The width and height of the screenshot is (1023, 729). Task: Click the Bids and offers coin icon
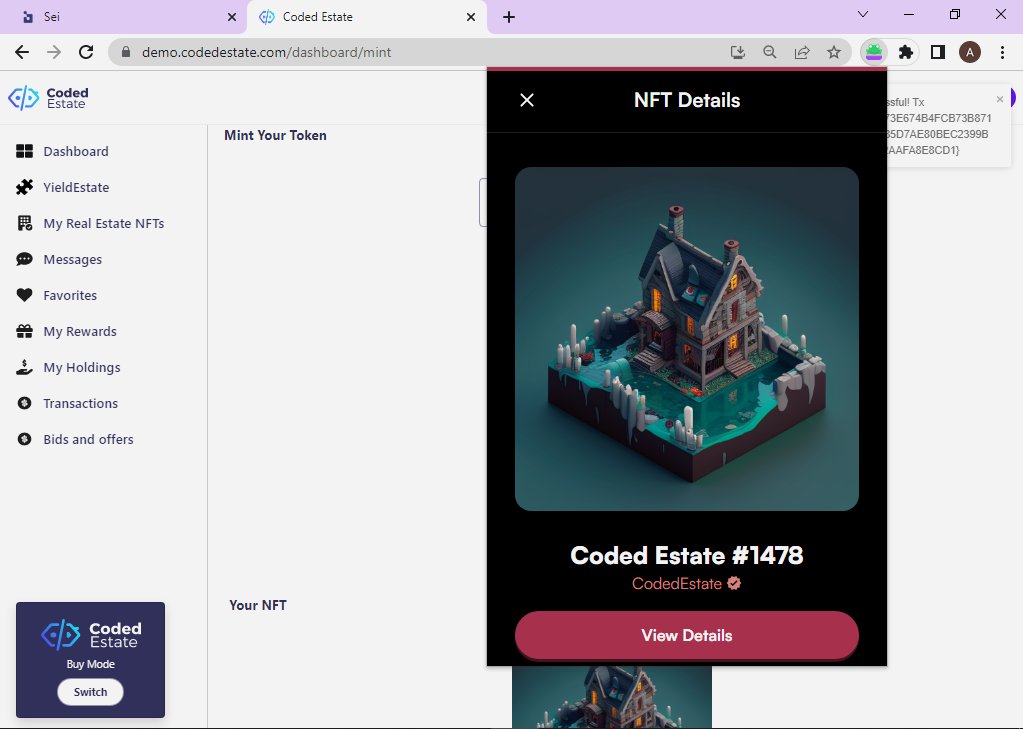pyautogui.click(x=24, y=439)
